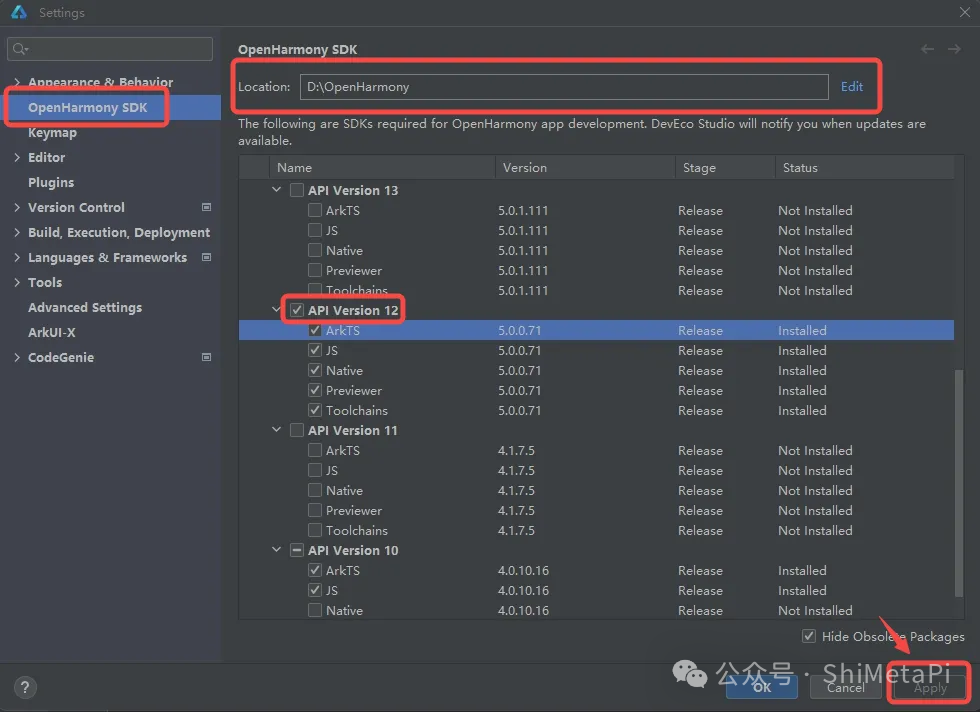Toggle the API Version 10 checkbox

297,550
